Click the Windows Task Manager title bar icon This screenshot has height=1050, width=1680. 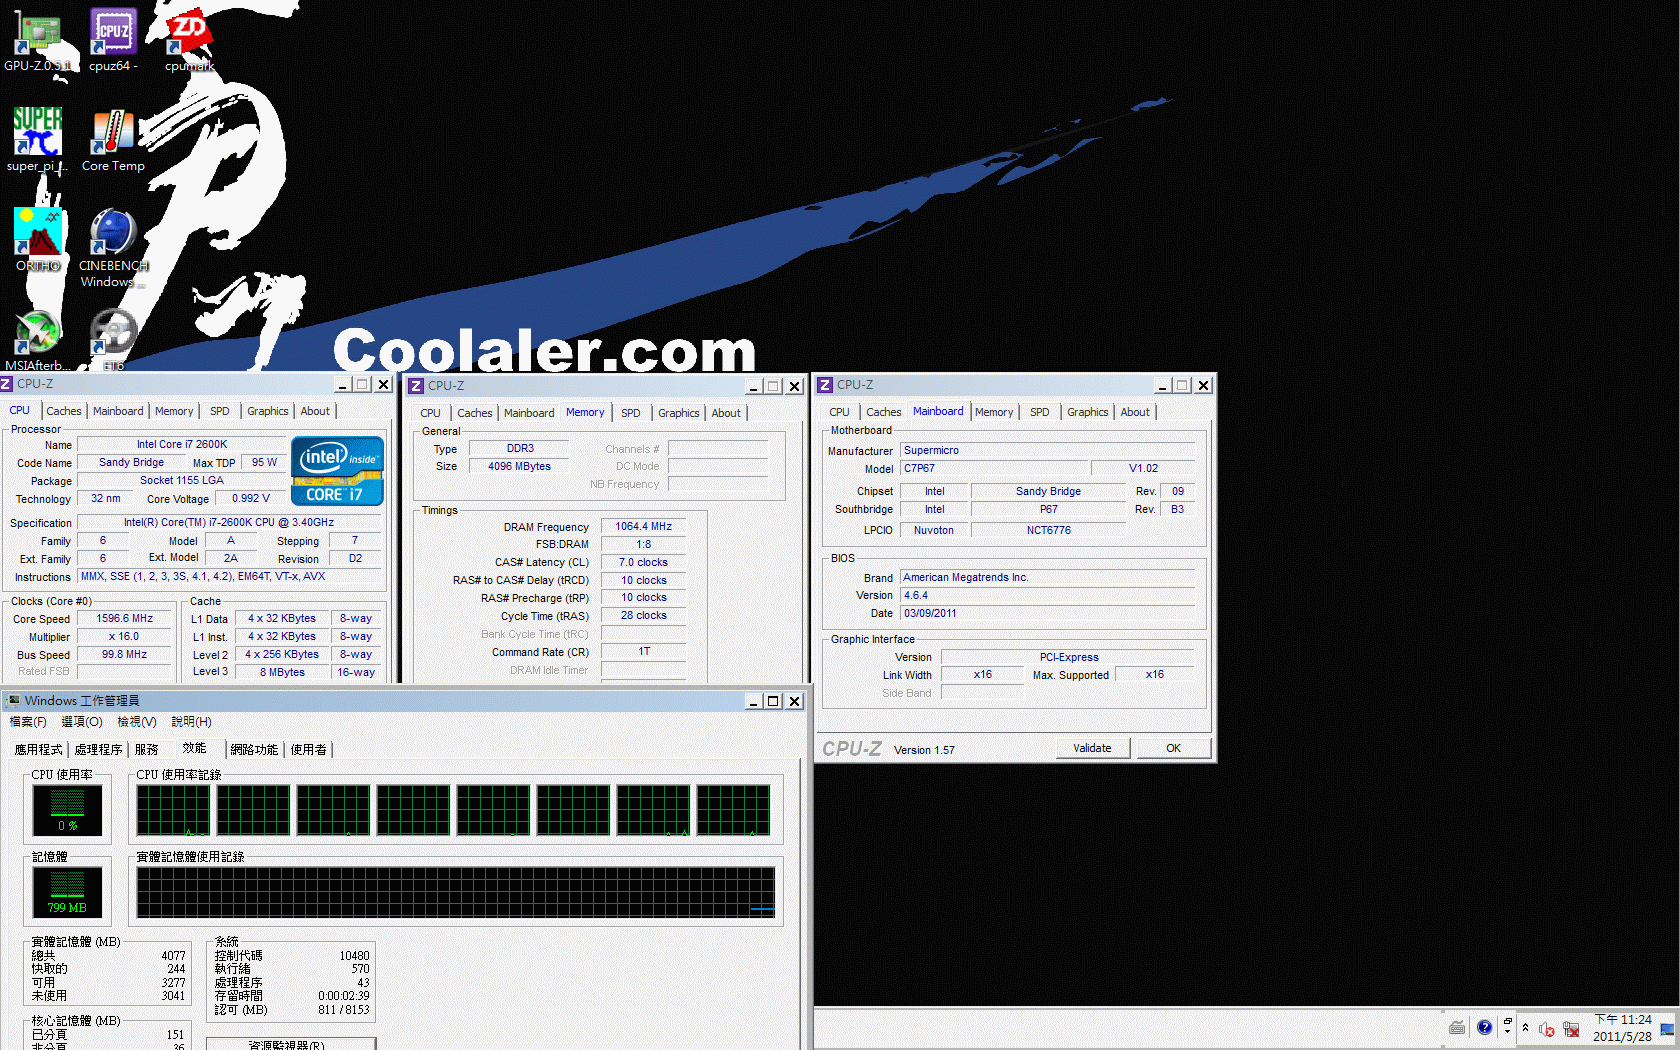click(x=13, y=701)
